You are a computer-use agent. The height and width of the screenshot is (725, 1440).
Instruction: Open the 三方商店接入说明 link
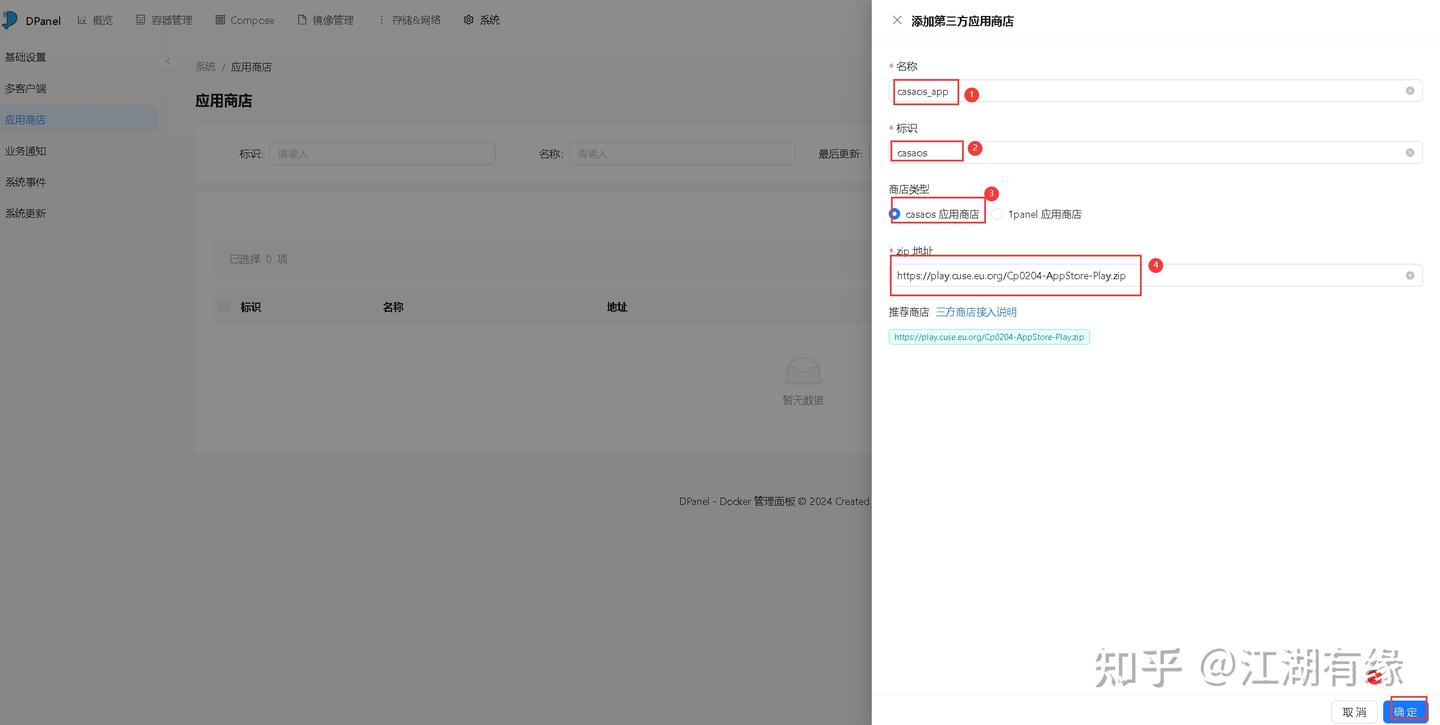[x=976, y=311]
